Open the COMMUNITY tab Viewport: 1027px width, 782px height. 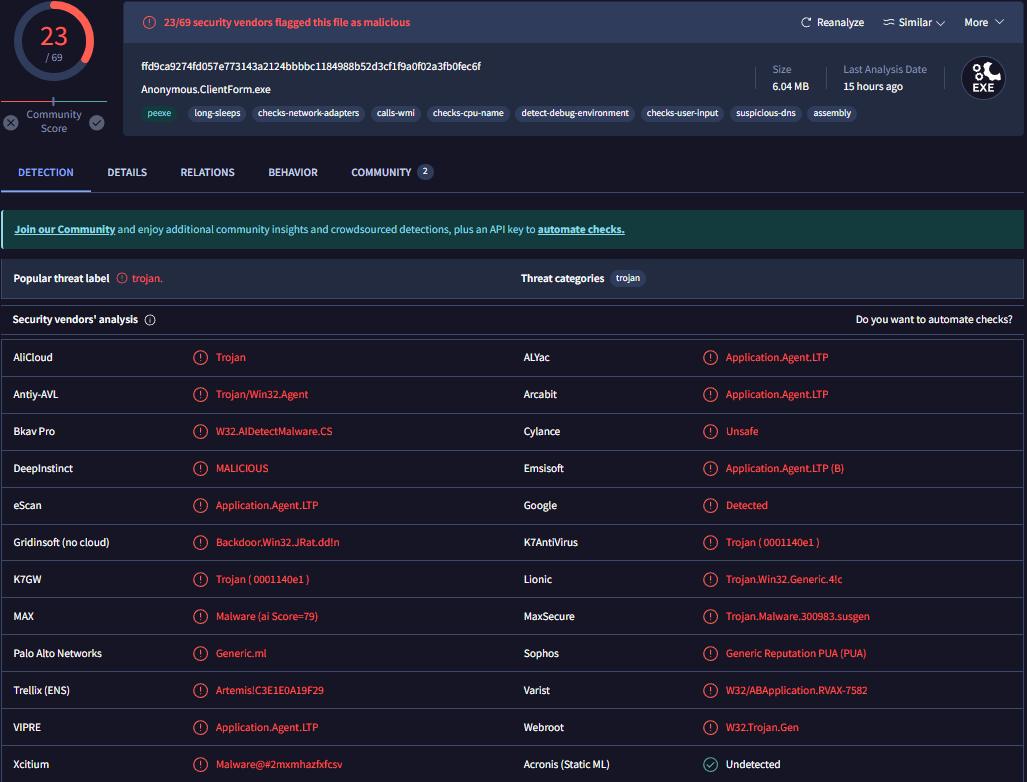[x=392, y=172]
